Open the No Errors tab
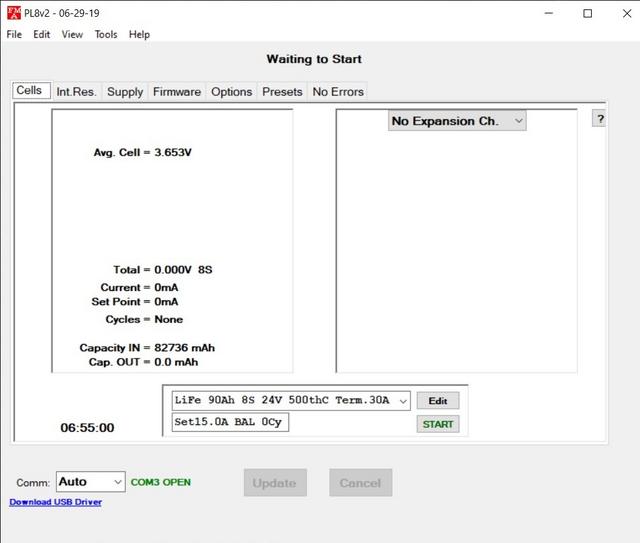Image resolution: width=640 pixels, height=543 pixels. point(338,91)
